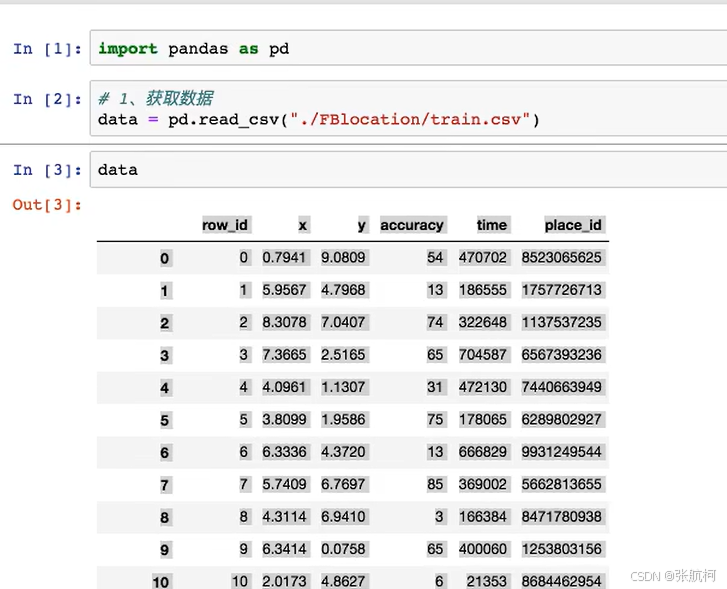
Task: Click time value 470702
Action: coord(484,257)
